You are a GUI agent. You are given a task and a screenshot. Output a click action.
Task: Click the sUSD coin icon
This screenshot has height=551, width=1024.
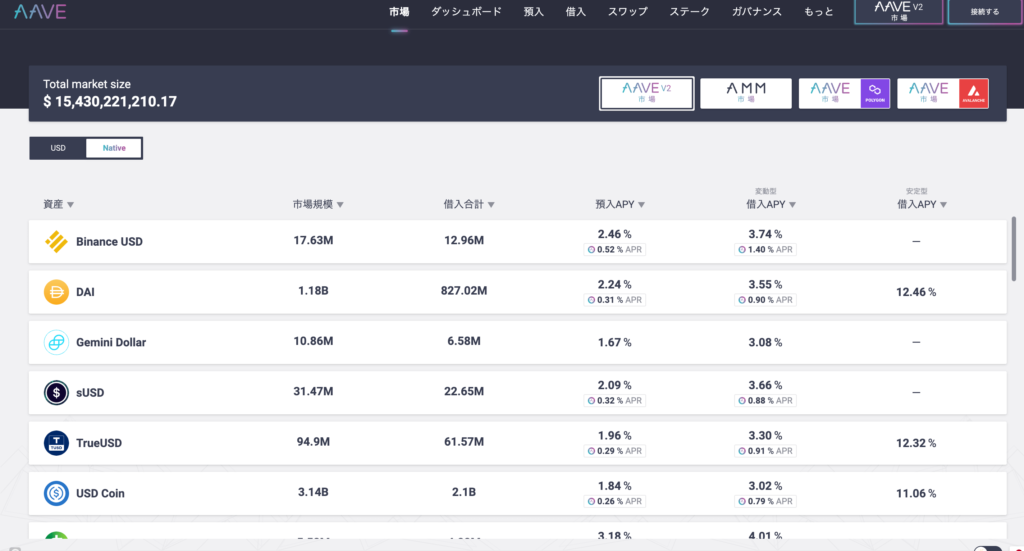pos(56,392)
